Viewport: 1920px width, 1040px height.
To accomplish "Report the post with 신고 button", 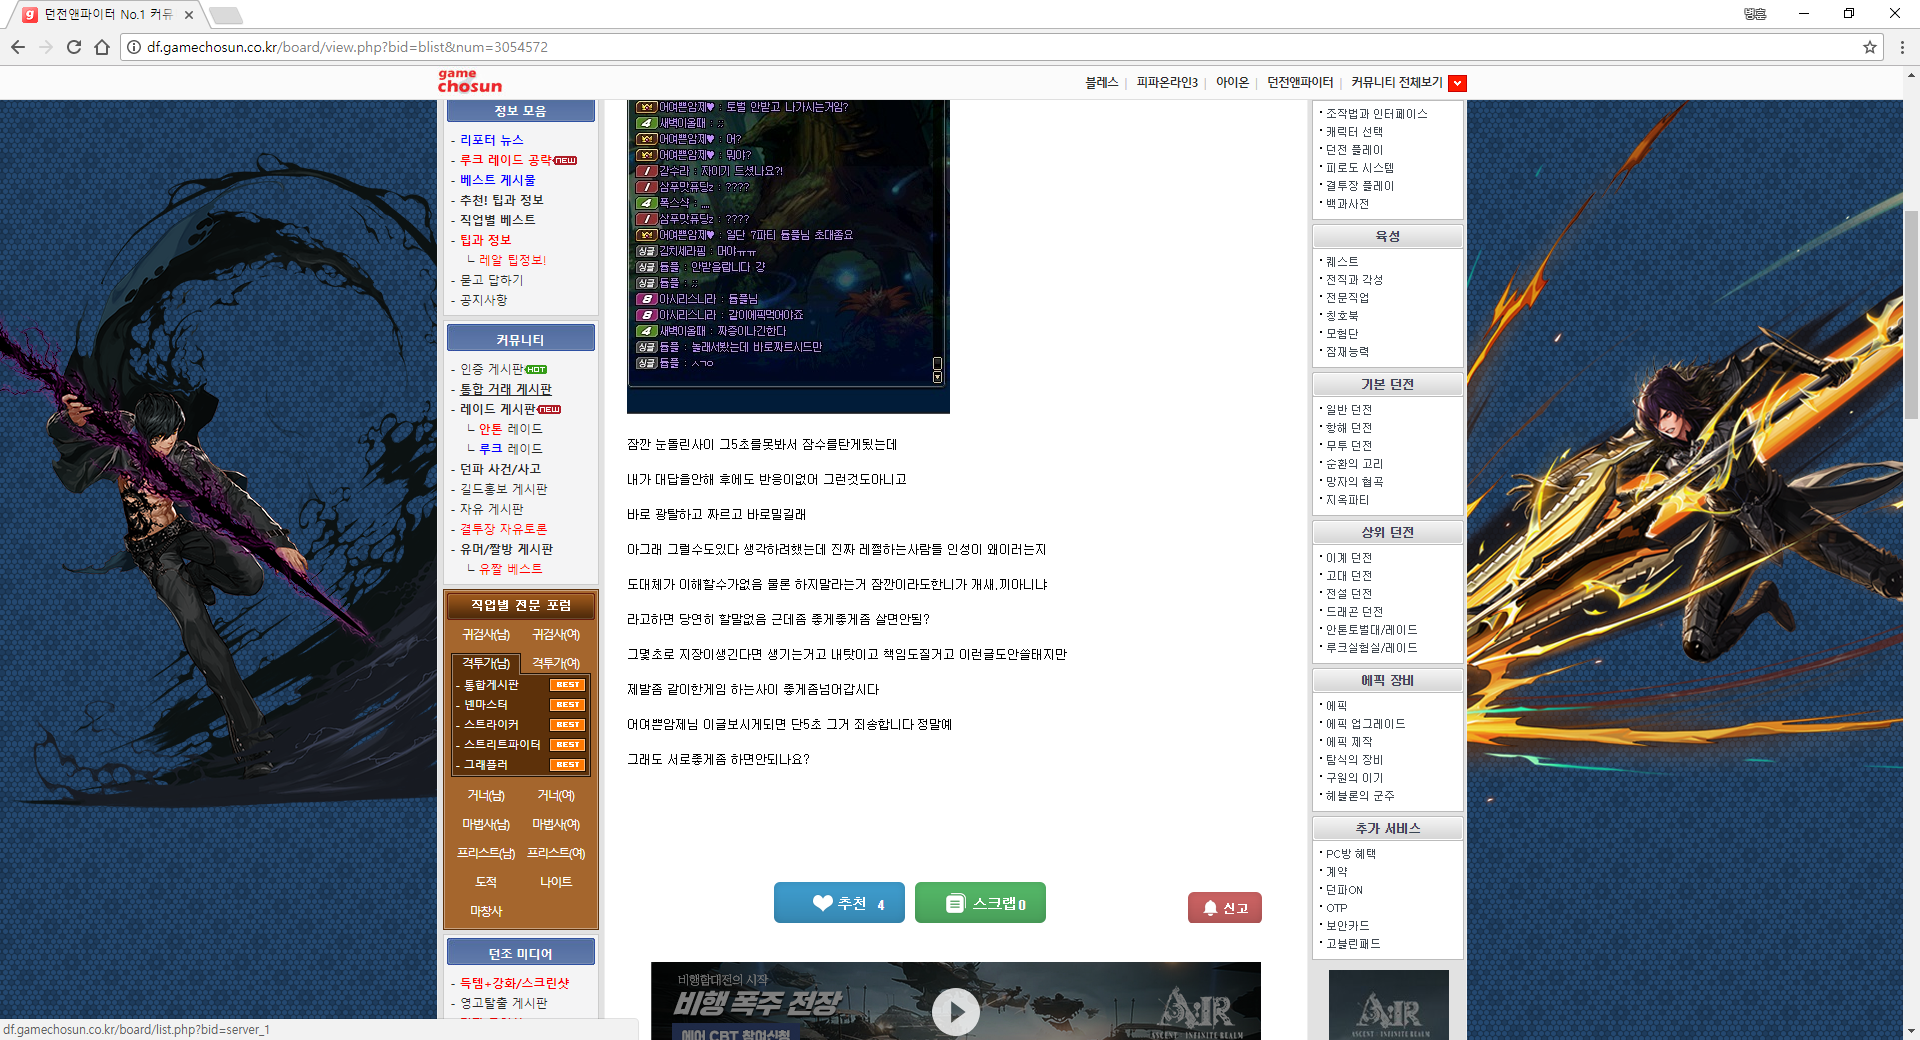I will (x=1225, y=907).
